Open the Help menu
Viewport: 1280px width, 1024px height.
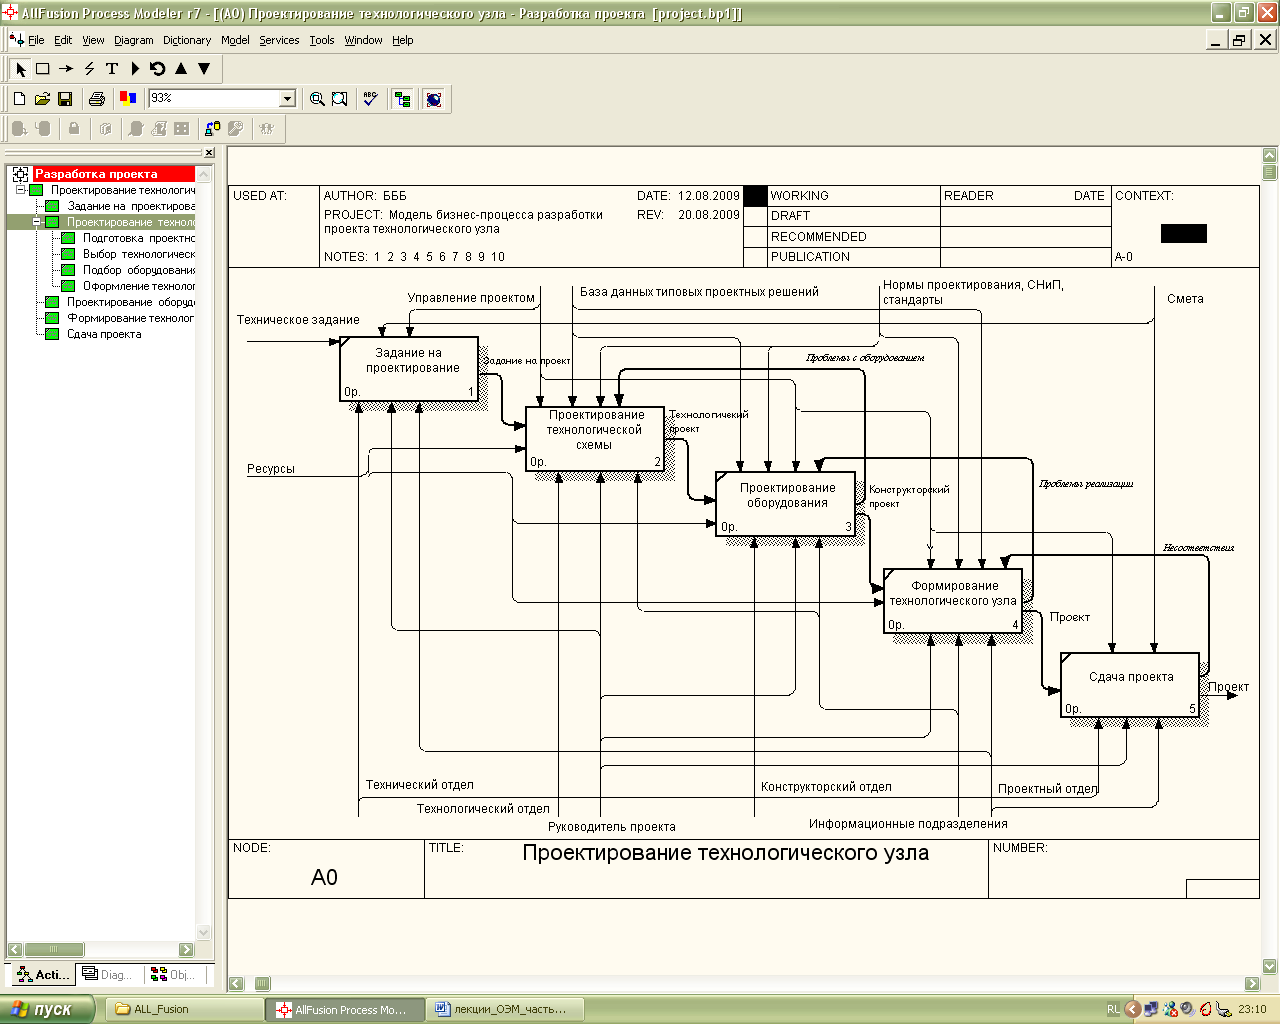pos(402,40)
